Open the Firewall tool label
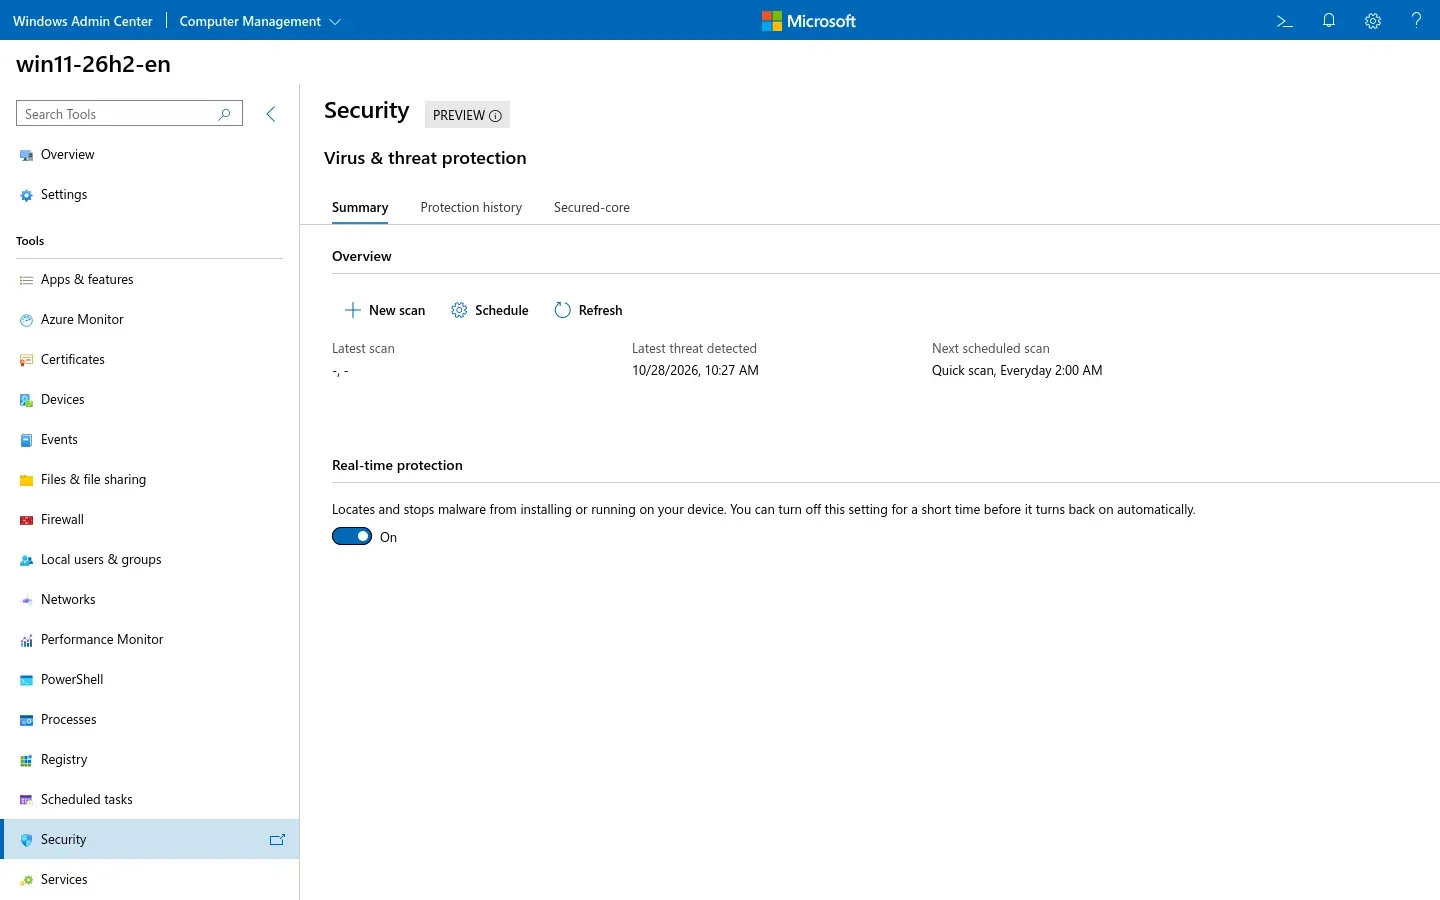Viewport: 1440px width, 900px height. pos(62,520)
